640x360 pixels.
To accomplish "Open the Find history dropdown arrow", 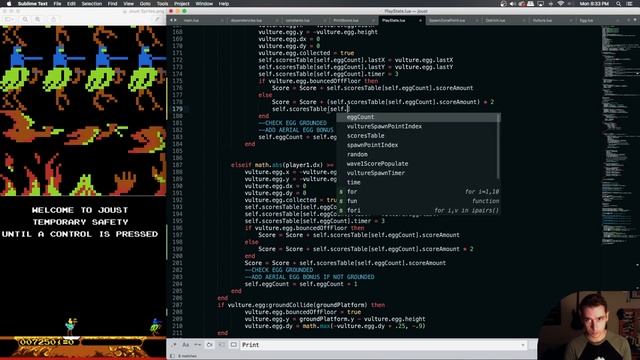I will click(x=523, y=345).
